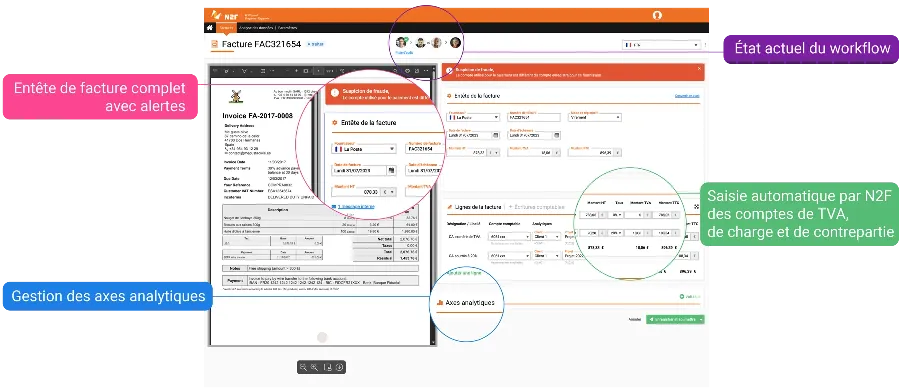Go to the home page icon
Screen dimensions: 900x390
[x=210, y=28]
